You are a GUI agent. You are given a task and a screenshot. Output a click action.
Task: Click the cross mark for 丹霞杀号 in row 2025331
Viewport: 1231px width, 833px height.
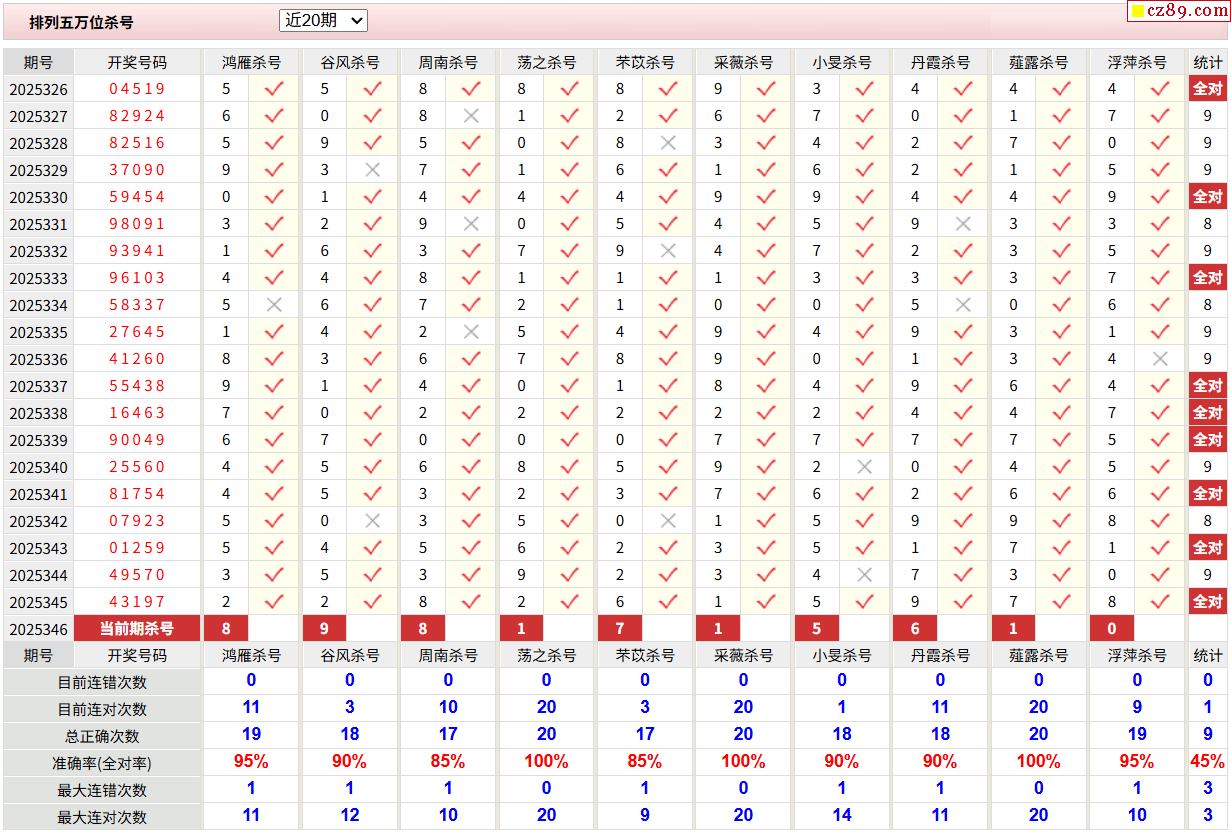tap(963, 224)
